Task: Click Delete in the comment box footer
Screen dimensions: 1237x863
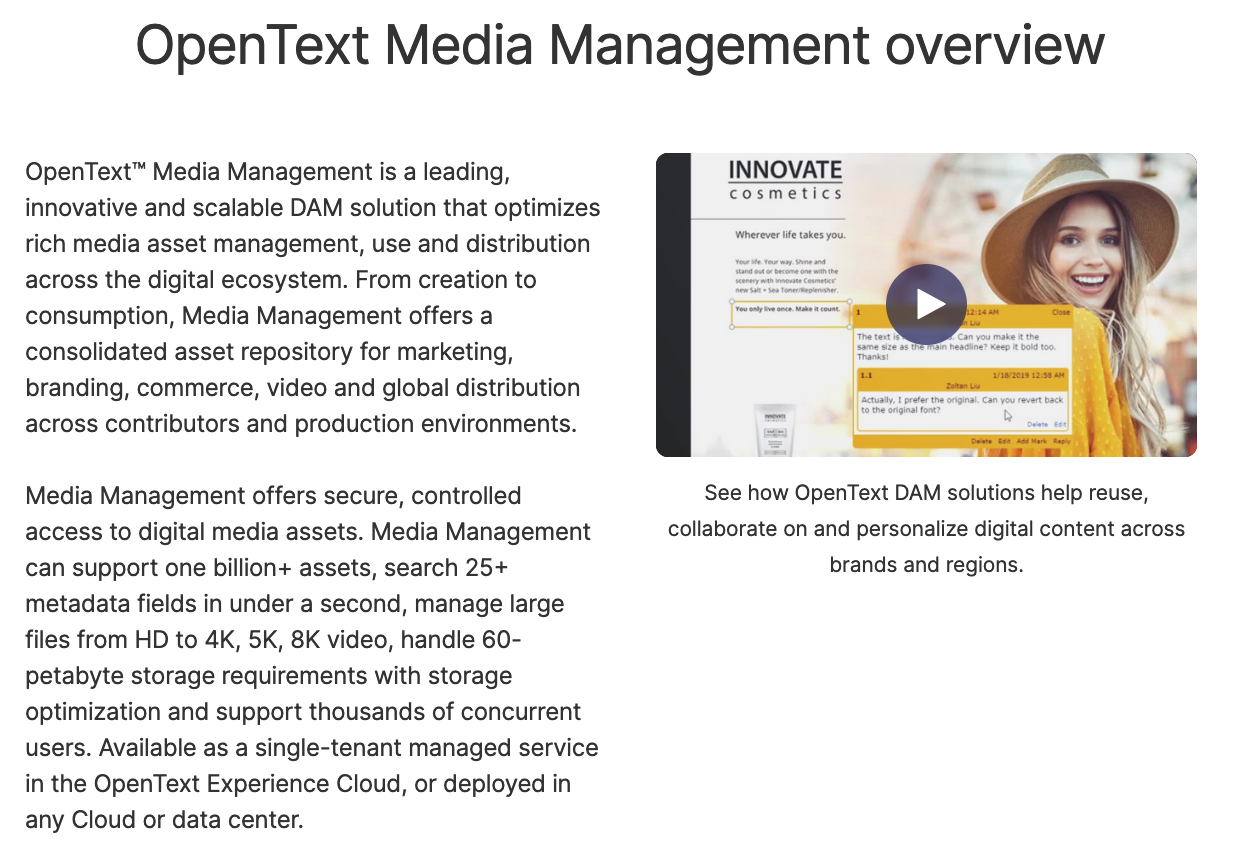Action: (x=980, y=441)
